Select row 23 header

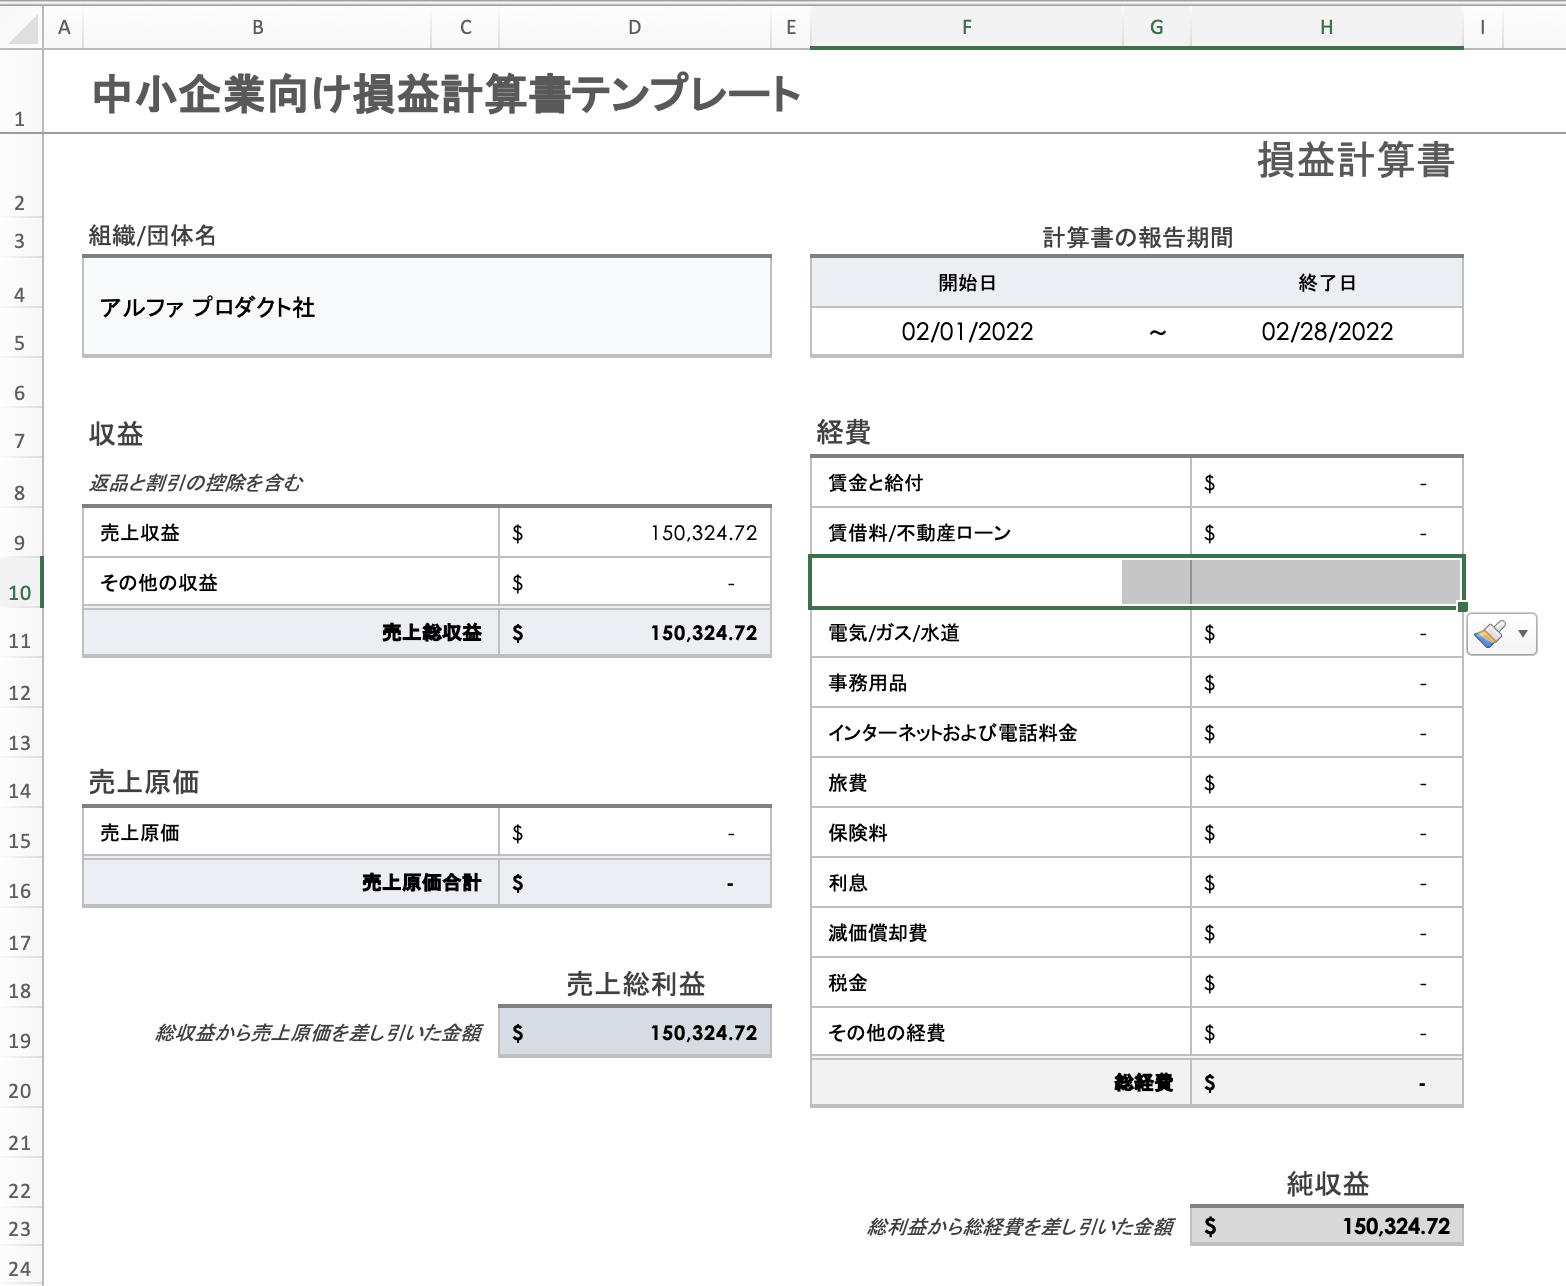pos(20,1225)
